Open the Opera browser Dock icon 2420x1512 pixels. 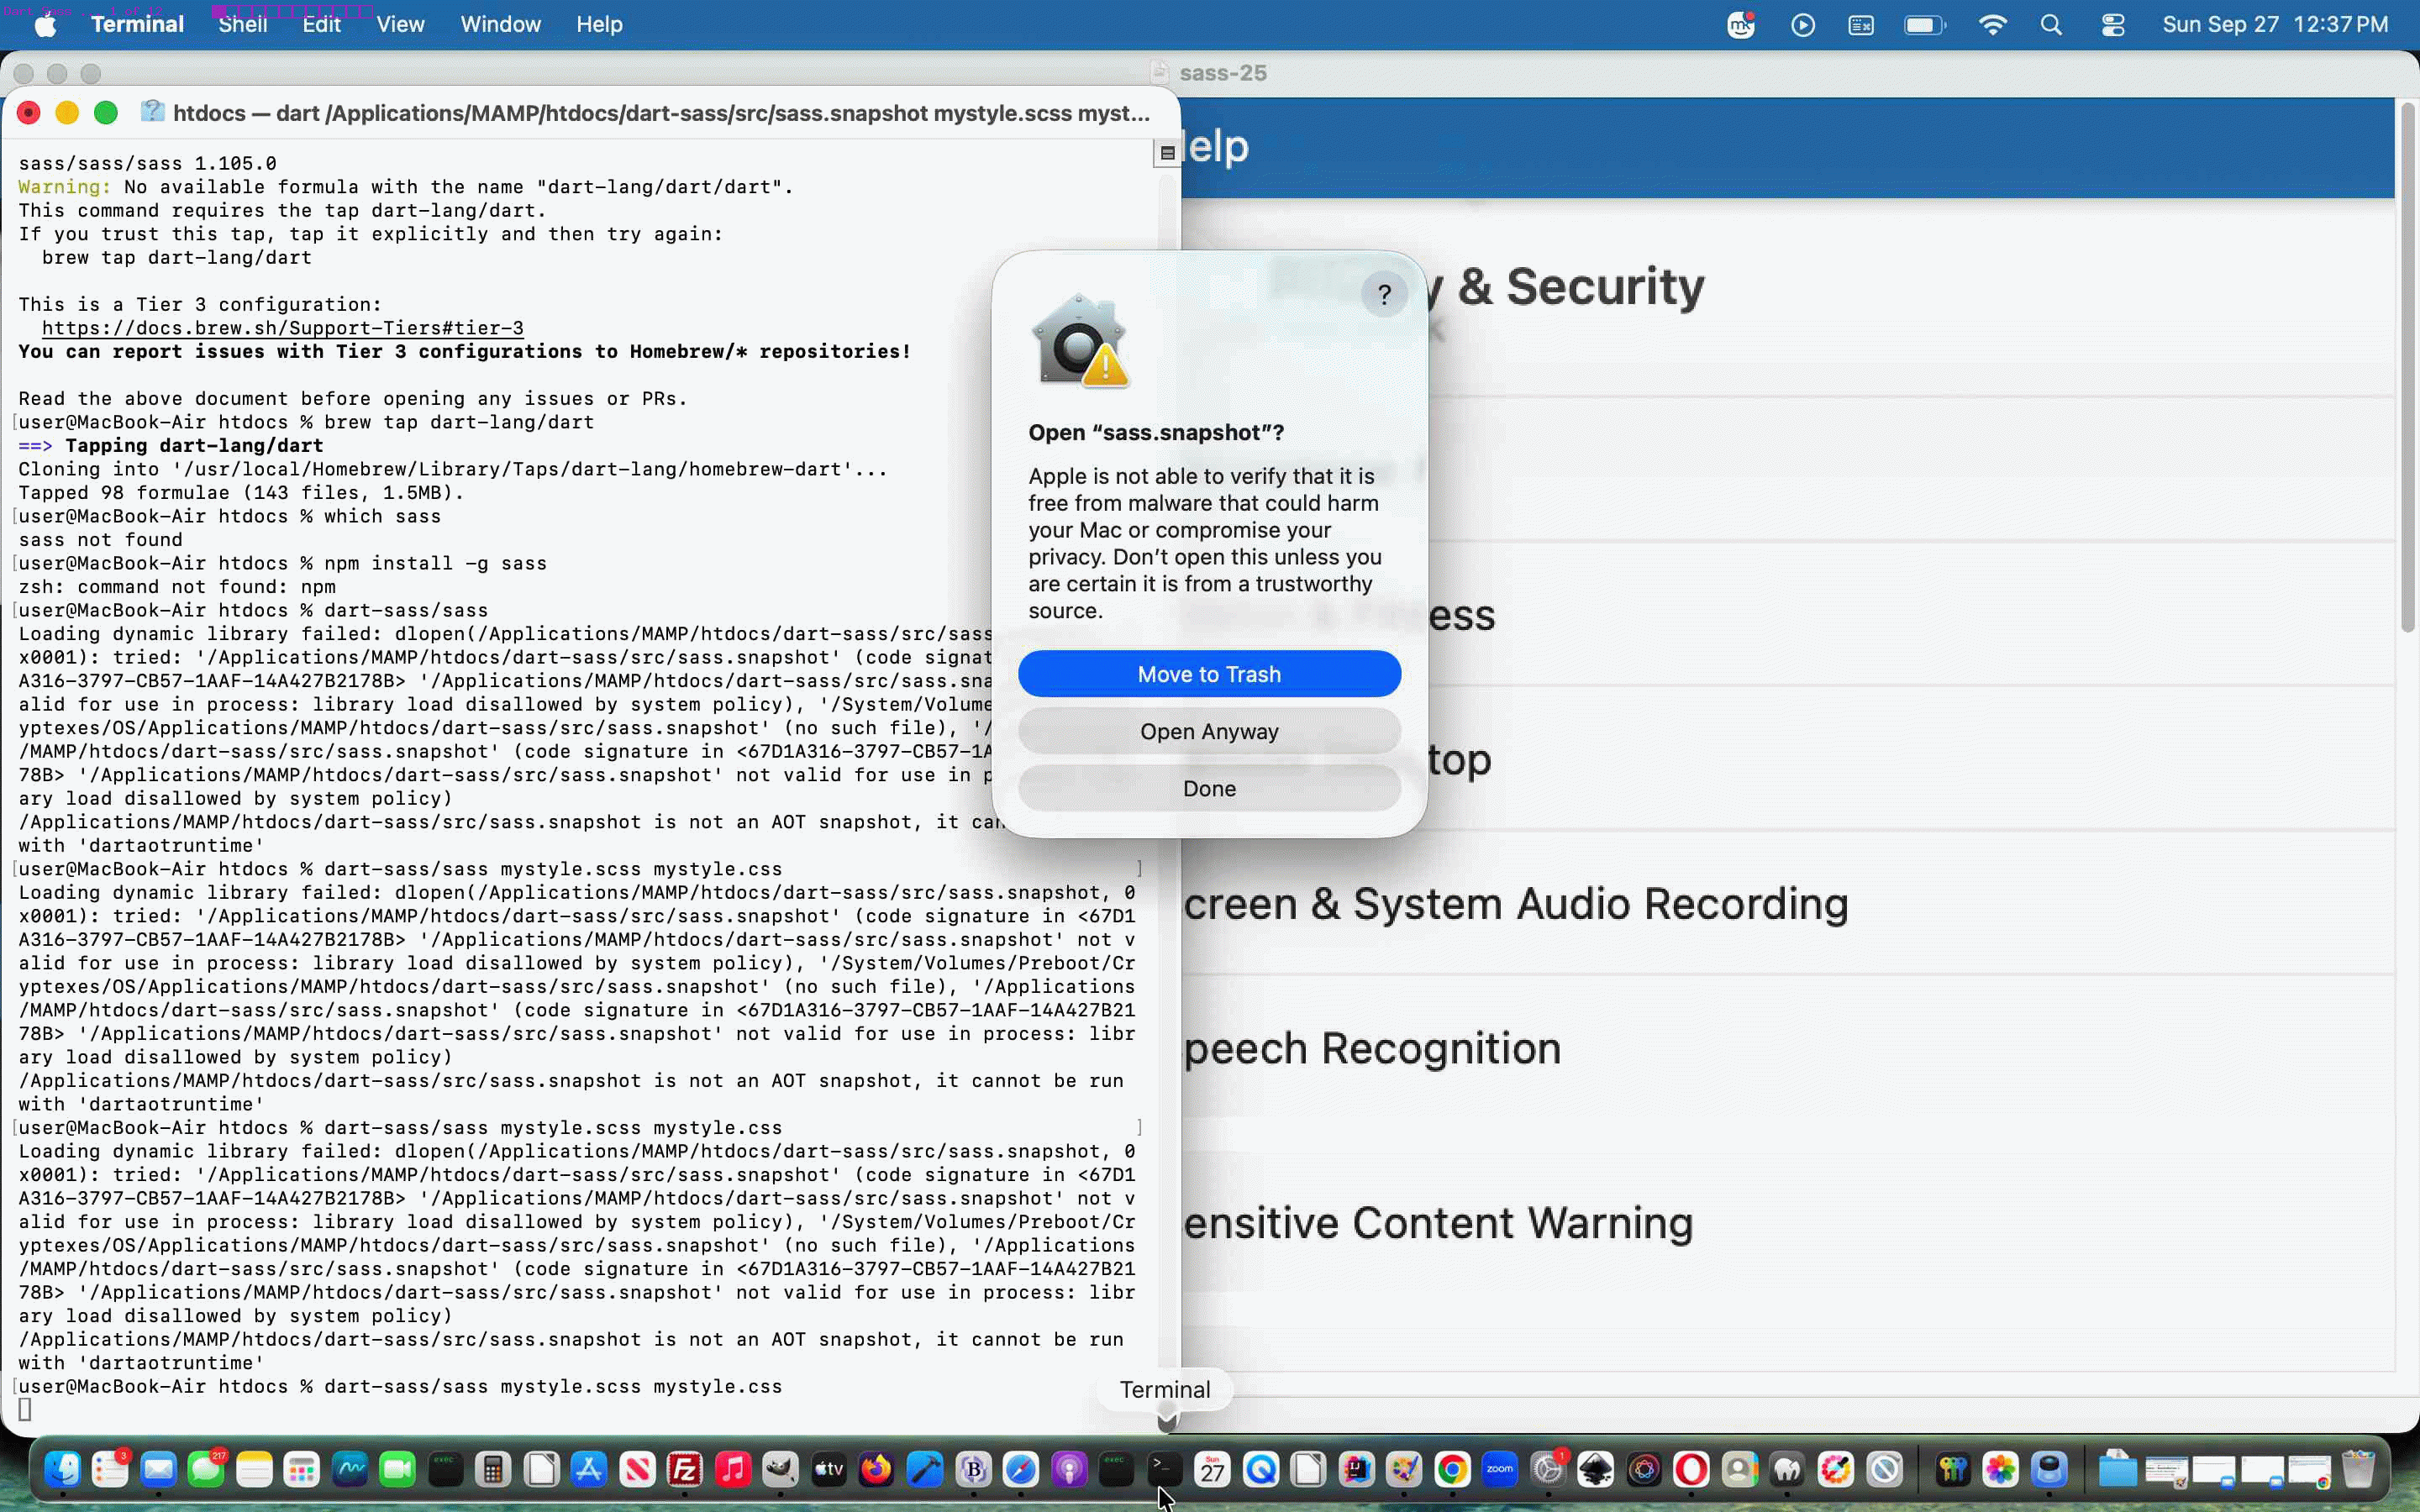1691,1469
